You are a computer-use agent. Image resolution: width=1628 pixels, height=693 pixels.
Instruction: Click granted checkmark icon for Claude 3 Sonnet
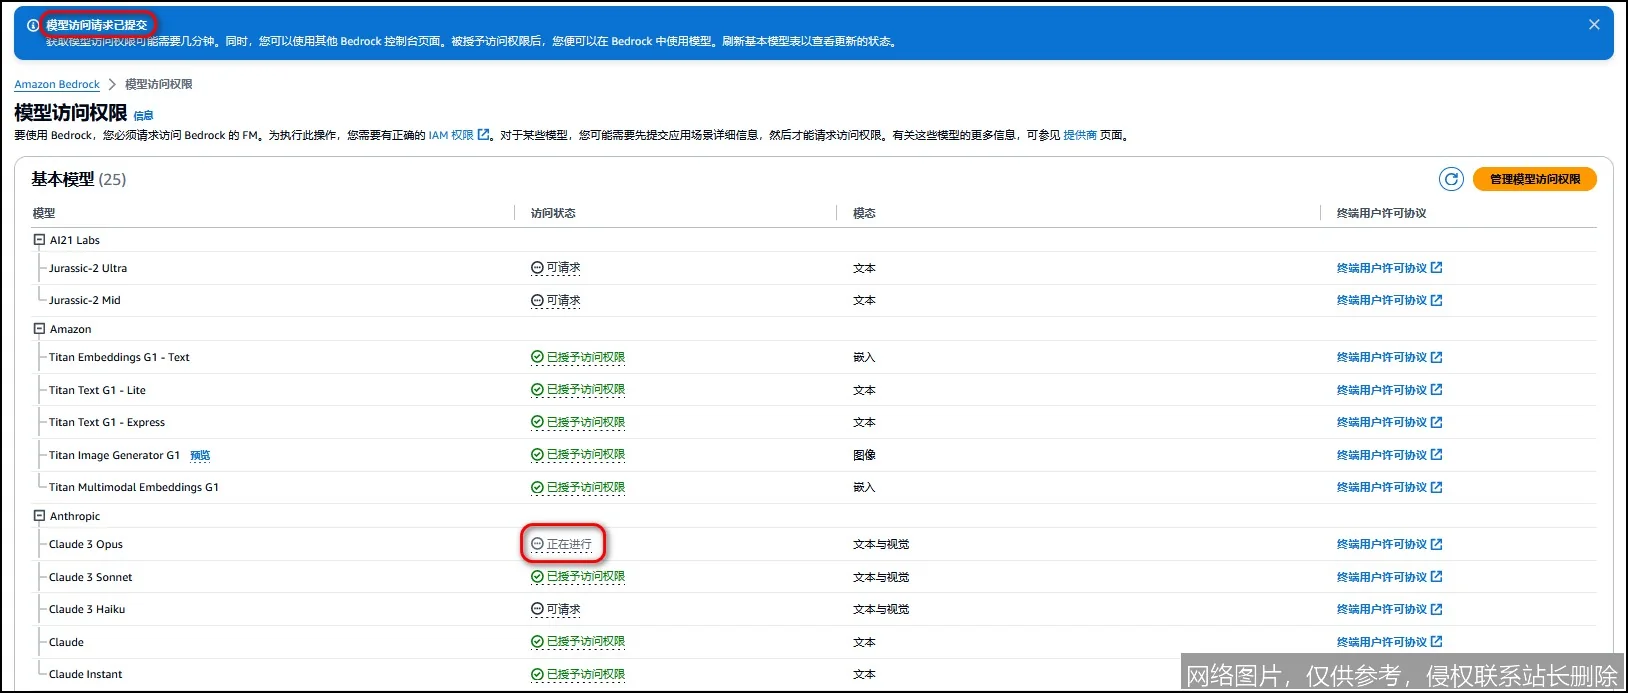point(537,577)
